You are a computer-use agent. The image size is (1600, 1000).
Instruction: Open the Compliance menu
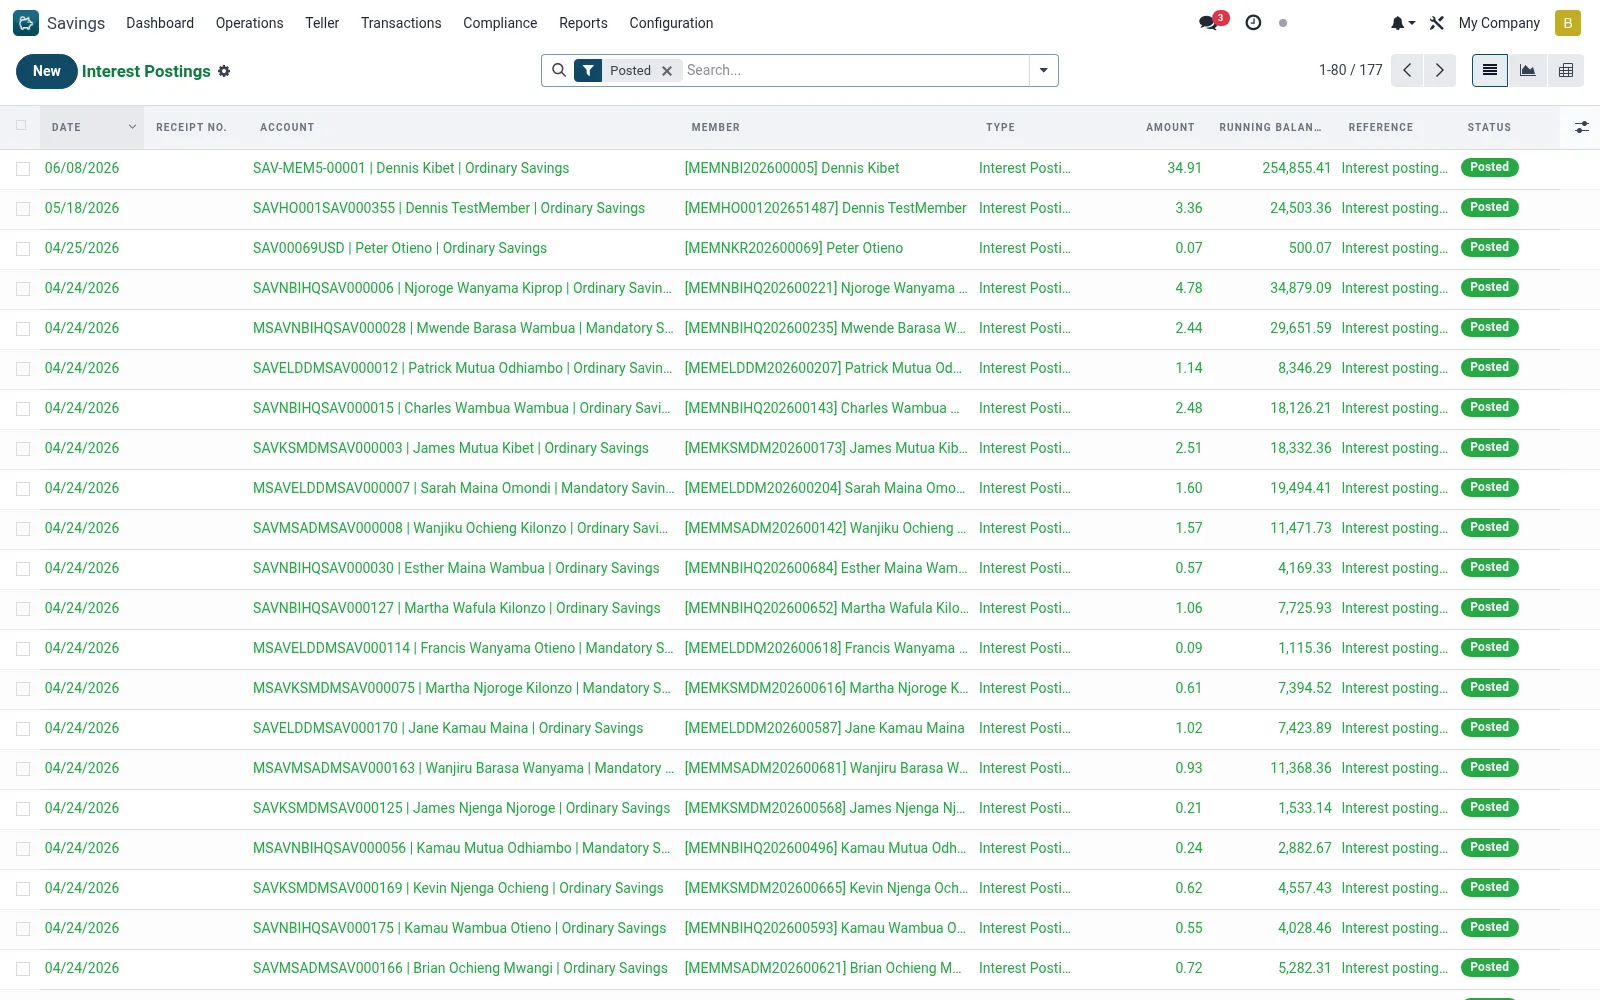tap(500, 23)
